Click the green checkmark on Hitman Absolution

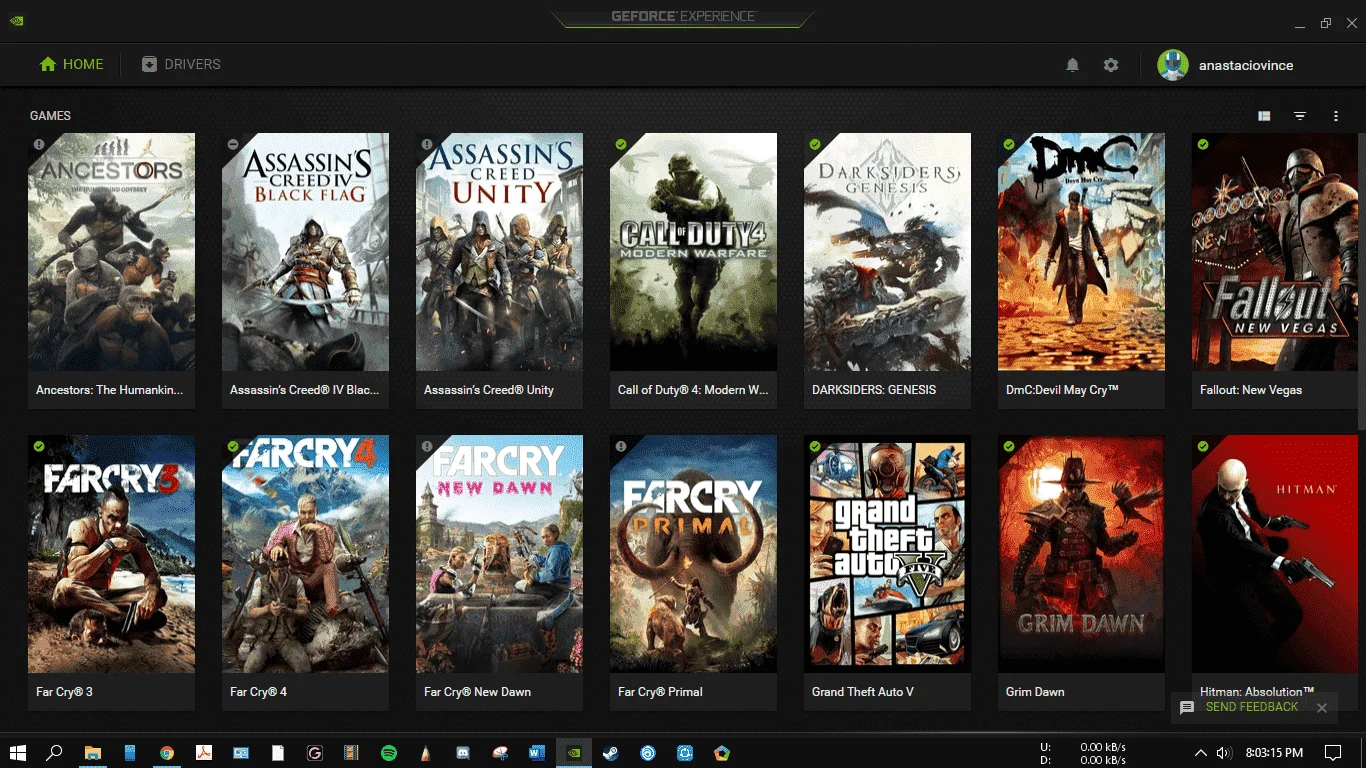click(1203, 446)
